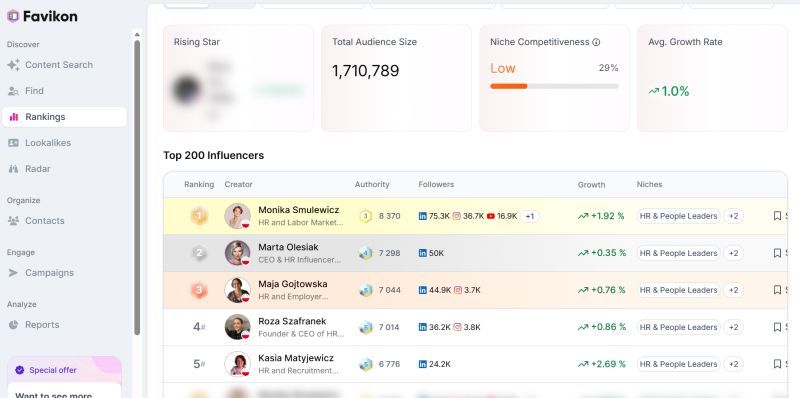Click the Special offer badge
Image resolution: width=800 pixels, height=398 pixels.
pyautogui.click(x=46, y=370)
